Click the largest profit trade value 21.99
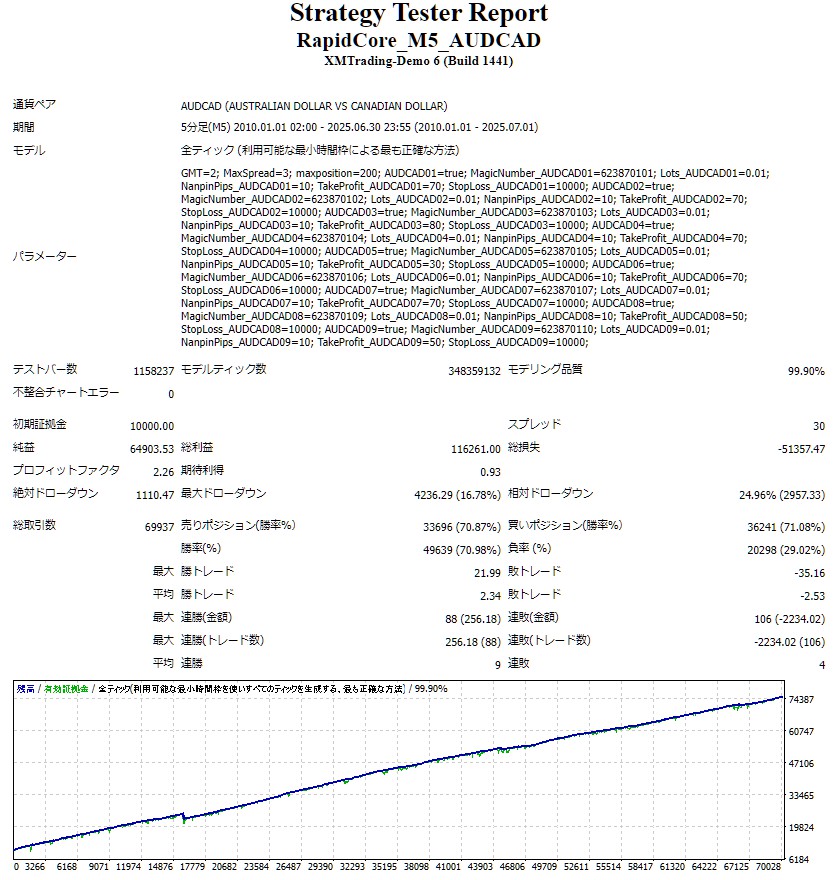This screenshot has width=836, height=880. coord(487,573)
